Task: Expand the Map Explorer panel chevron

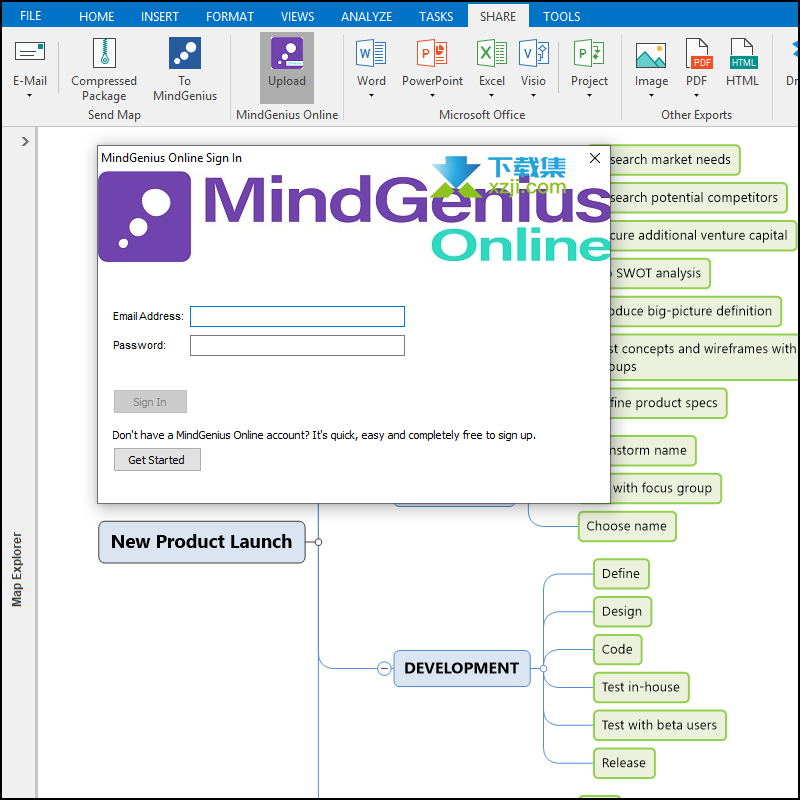Action: pyautogui.click(x=25, y=141)
